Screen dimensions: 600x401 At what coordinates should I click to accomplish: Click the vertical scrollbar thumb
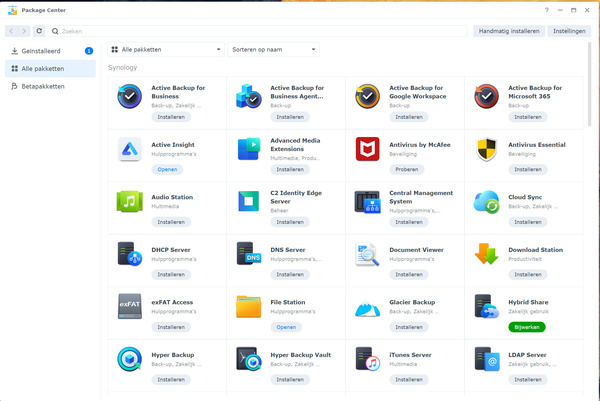tap(589, 84)
